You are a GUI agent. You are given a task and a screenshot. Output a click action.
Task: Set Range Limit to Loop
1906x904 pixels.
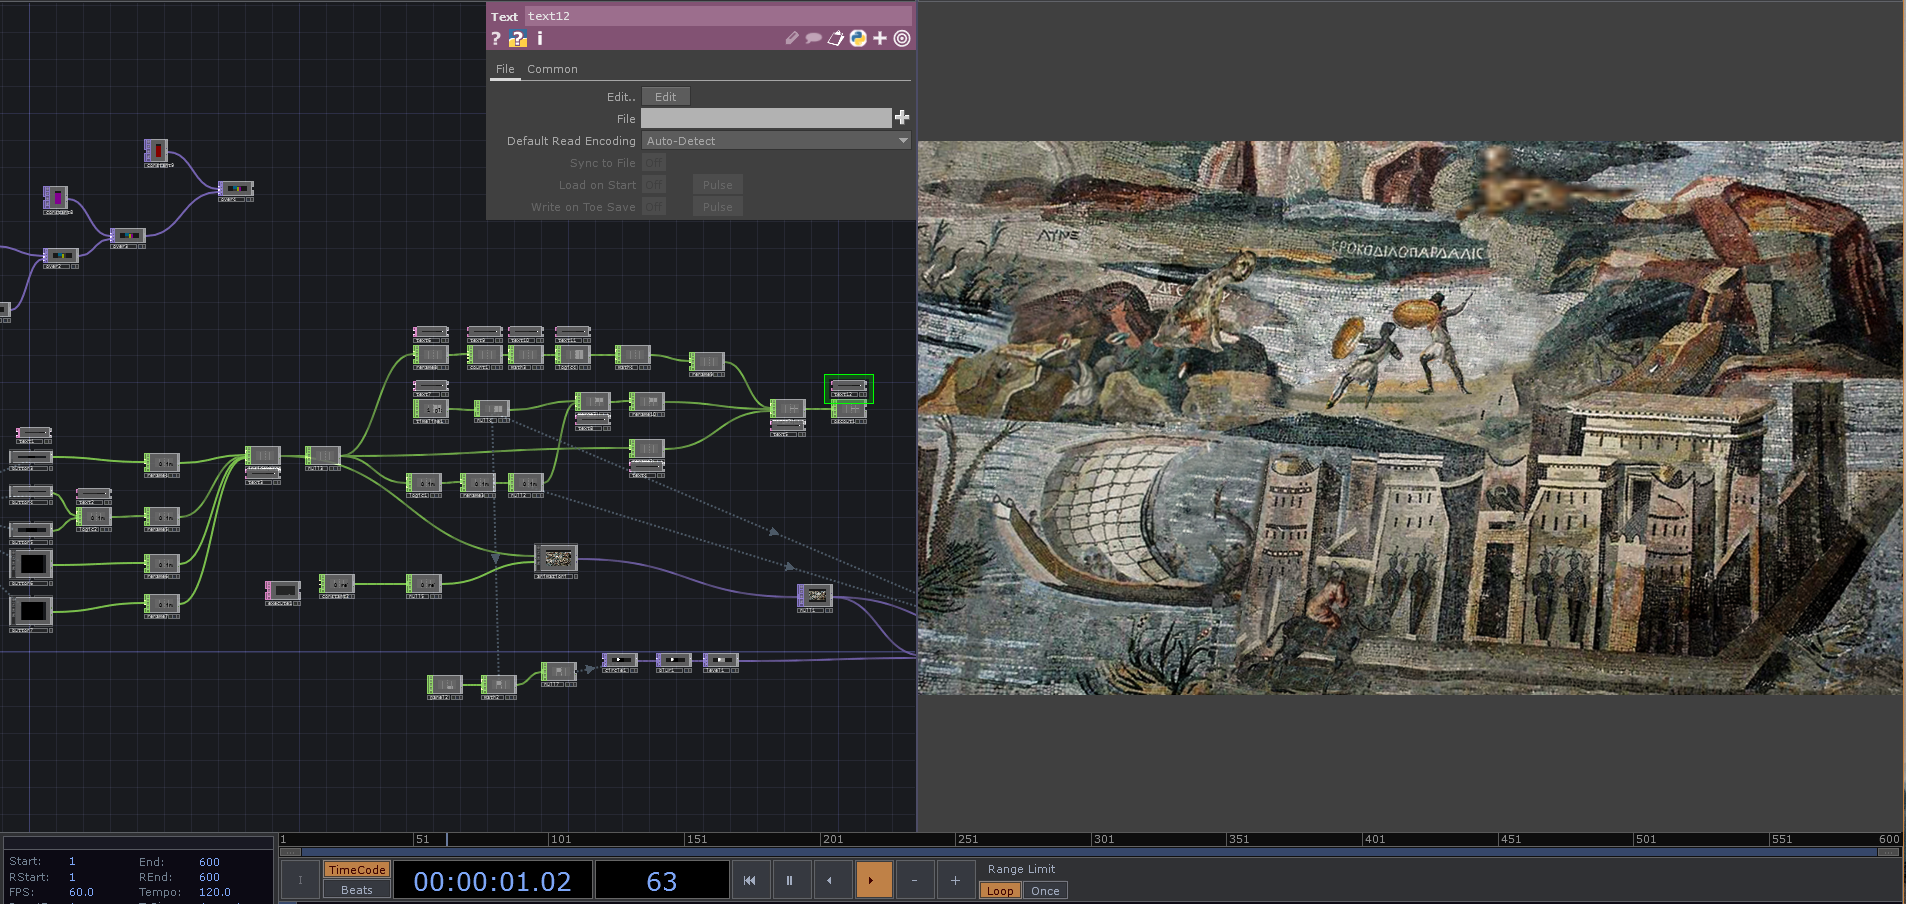pos(1000,891)
